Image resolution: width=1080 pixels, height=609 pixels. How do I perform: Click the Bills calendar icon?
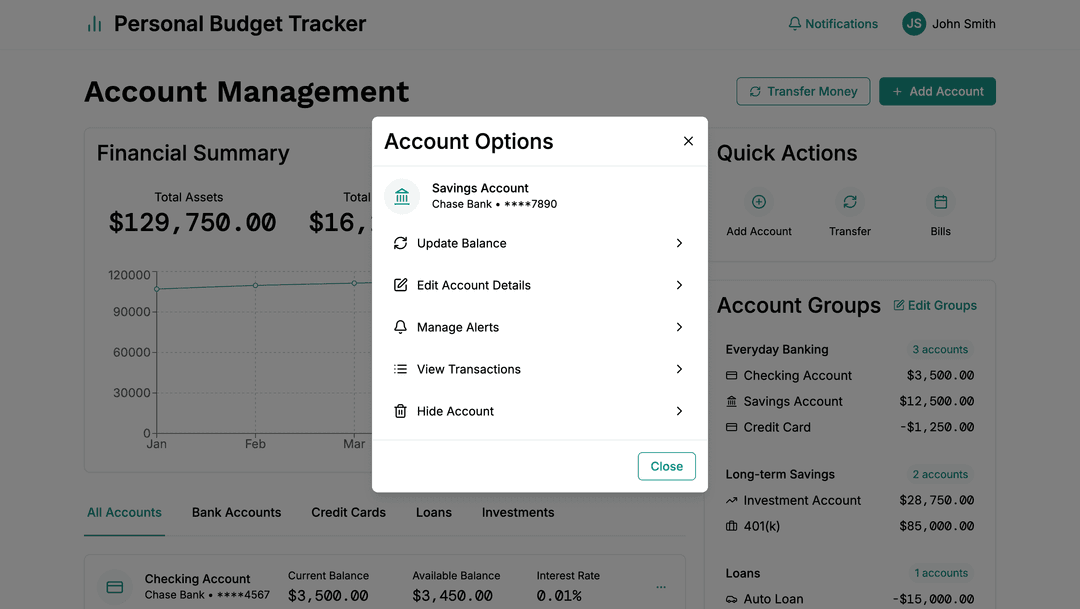[x=940, y=202]
